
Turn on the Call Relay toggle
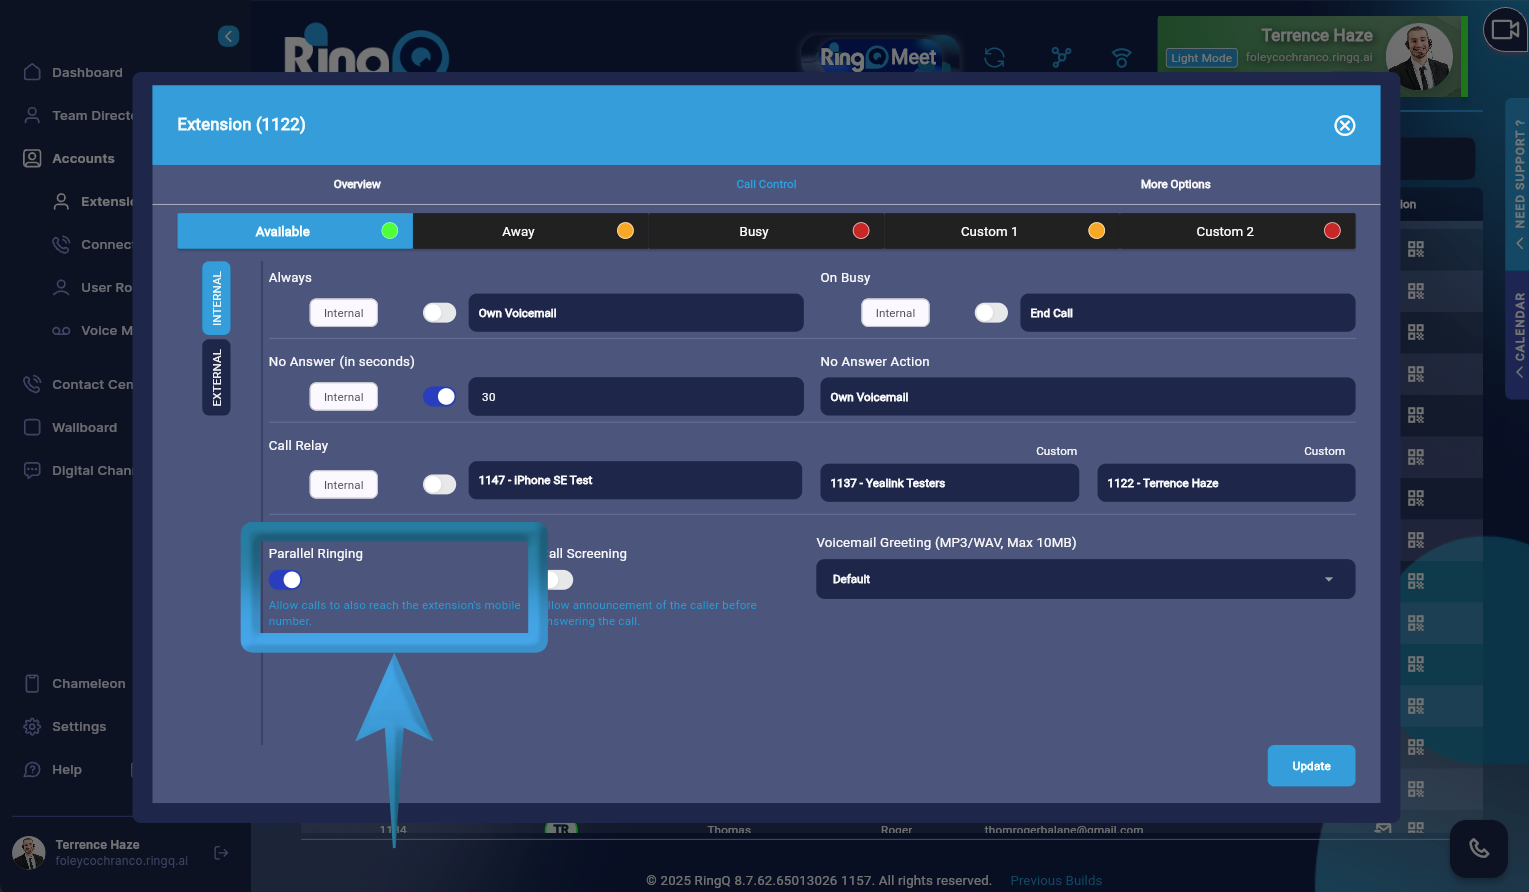[x=439, y=484]
